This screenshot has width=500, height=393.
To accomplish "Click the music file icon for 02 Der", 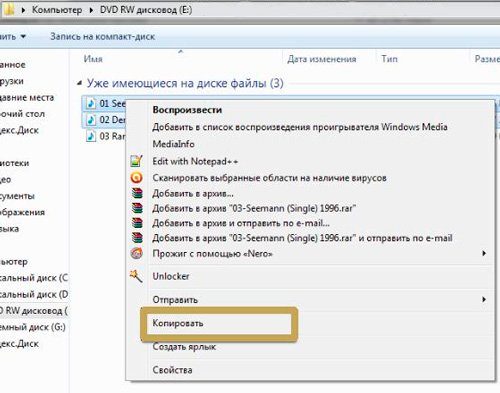I will tap(91, 120).
